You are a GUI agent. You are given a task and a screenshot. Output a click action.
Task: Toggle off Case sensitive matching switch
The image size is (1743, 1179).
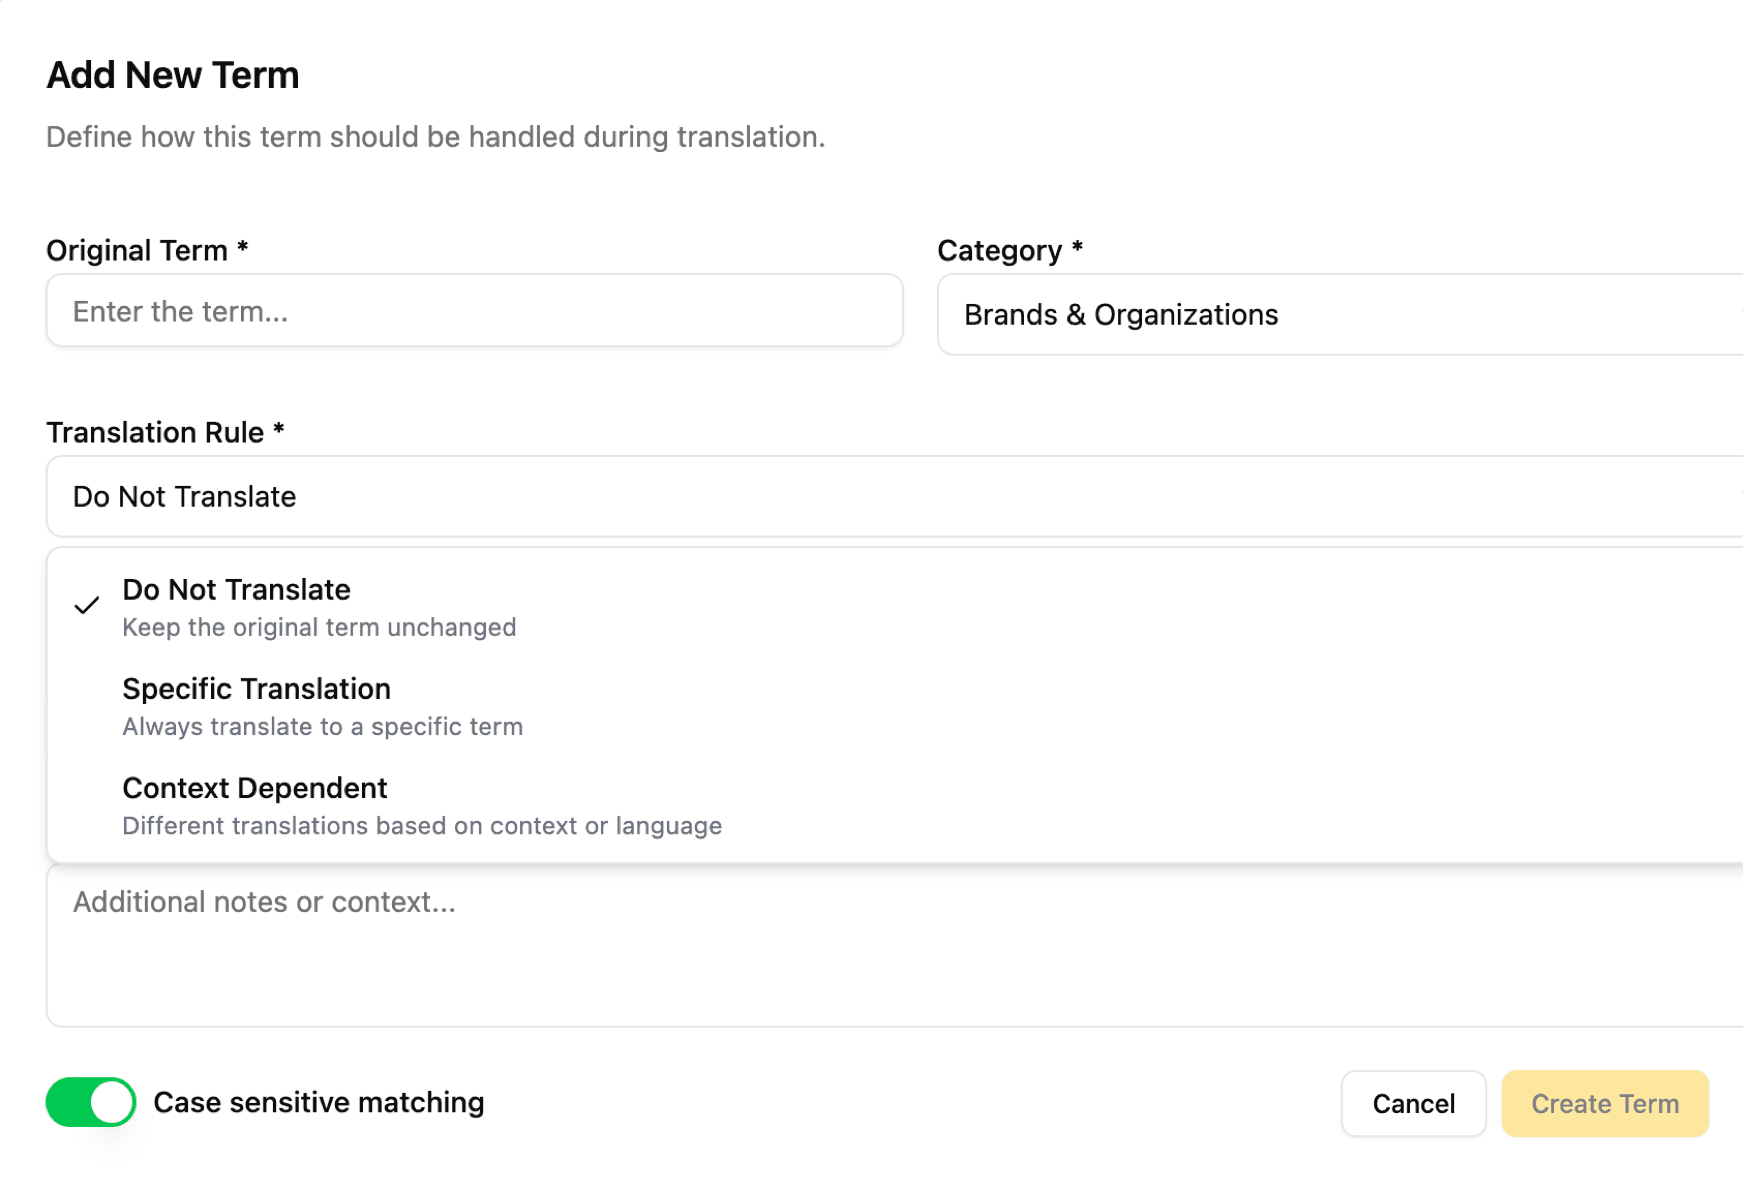[x=91, y=1102]
